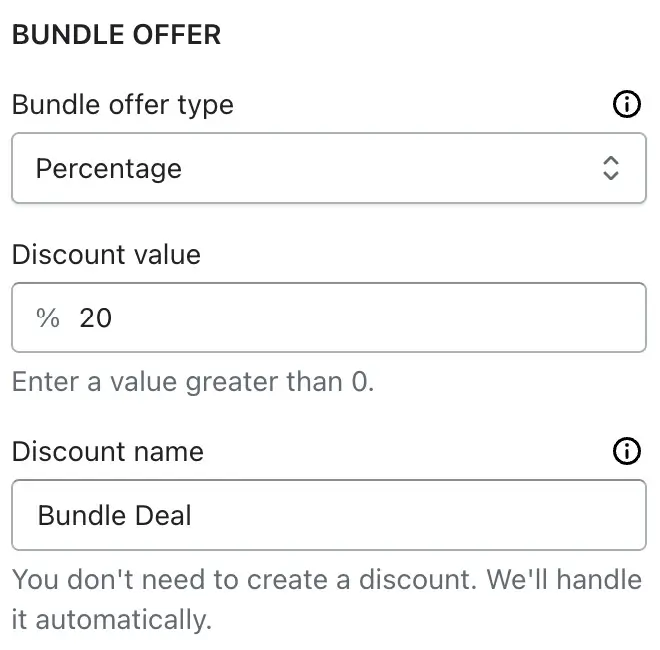Click the info icon beside Discount name
The height and width of the screenshot is (650, 660).
pos(626,451)
